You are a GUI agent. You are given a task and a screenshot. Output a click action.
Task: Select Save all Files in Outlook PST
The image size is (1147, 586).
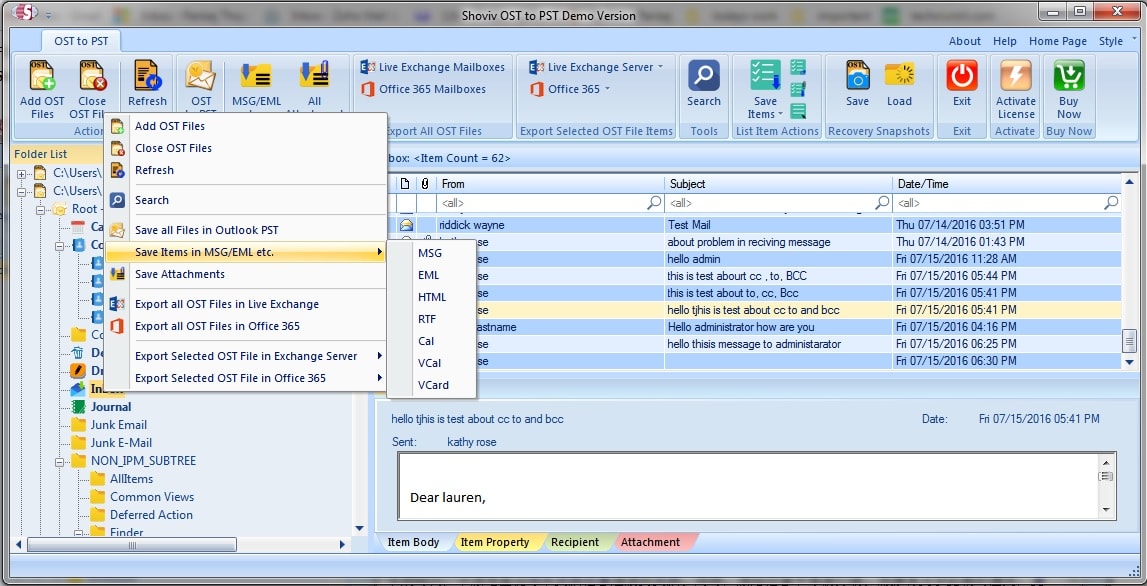[245, 230]
